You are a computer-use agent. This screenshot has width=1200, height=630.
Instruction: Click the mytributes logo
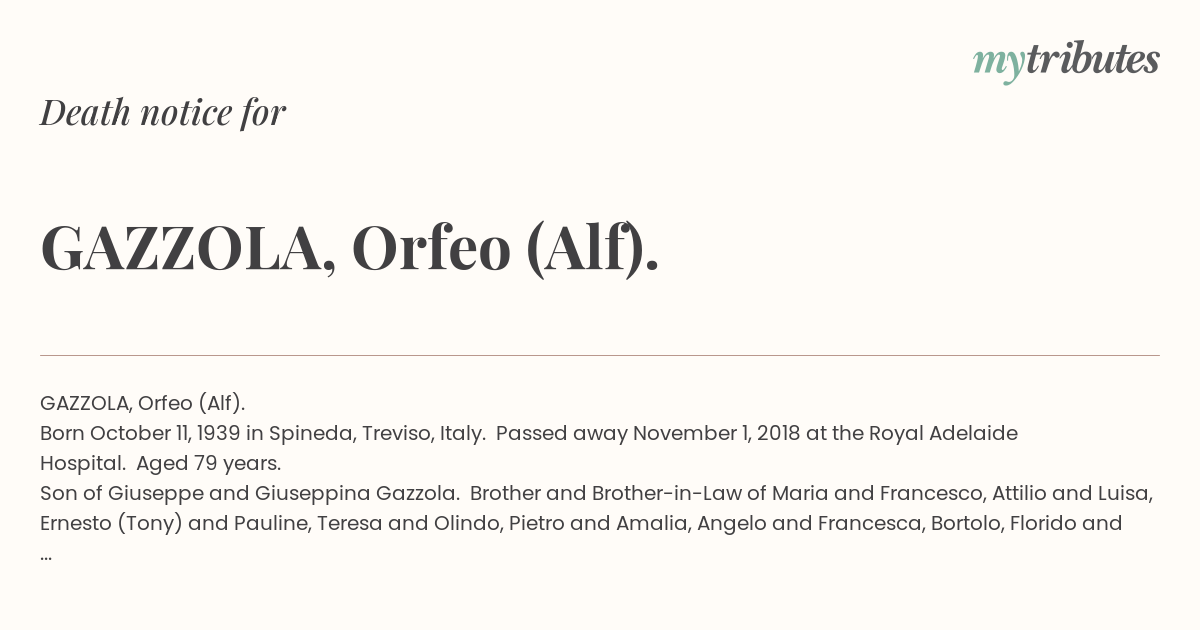pyautogui.click(x=1066, y=62)
